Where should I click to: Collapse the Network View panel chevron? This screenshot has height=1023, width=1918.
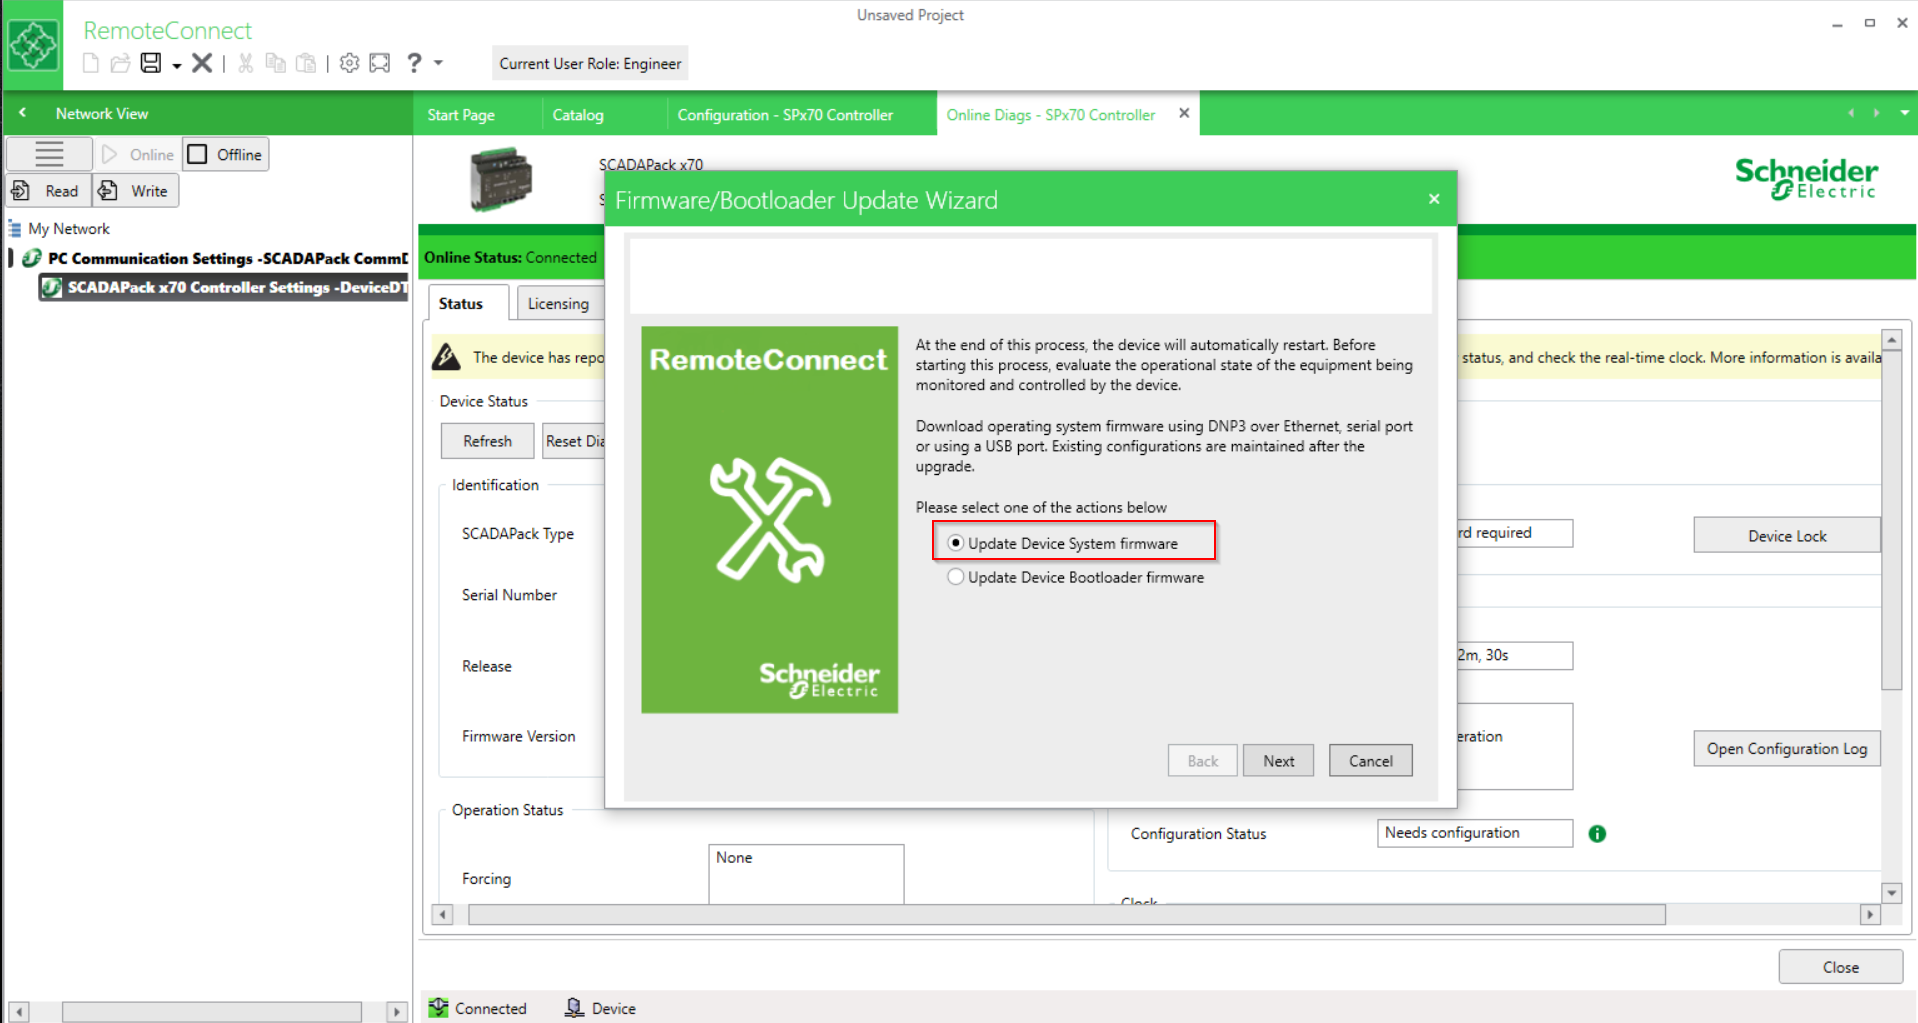click(x=23, y=113)
